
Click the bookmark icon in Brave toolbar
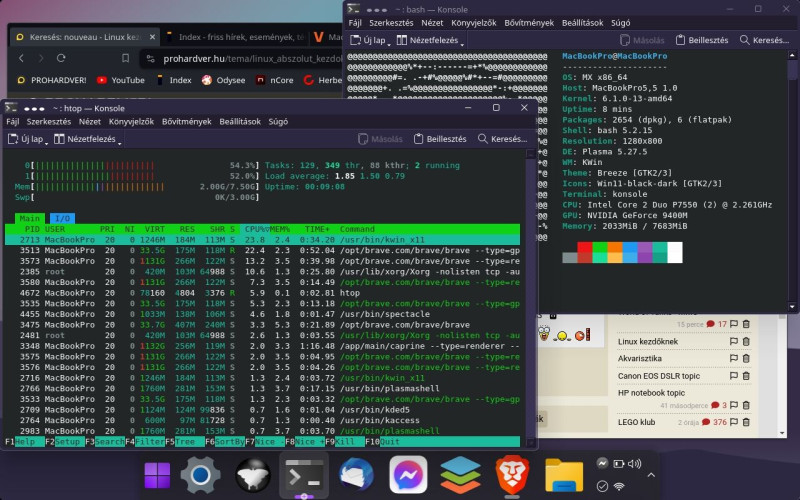click(126, 58)
